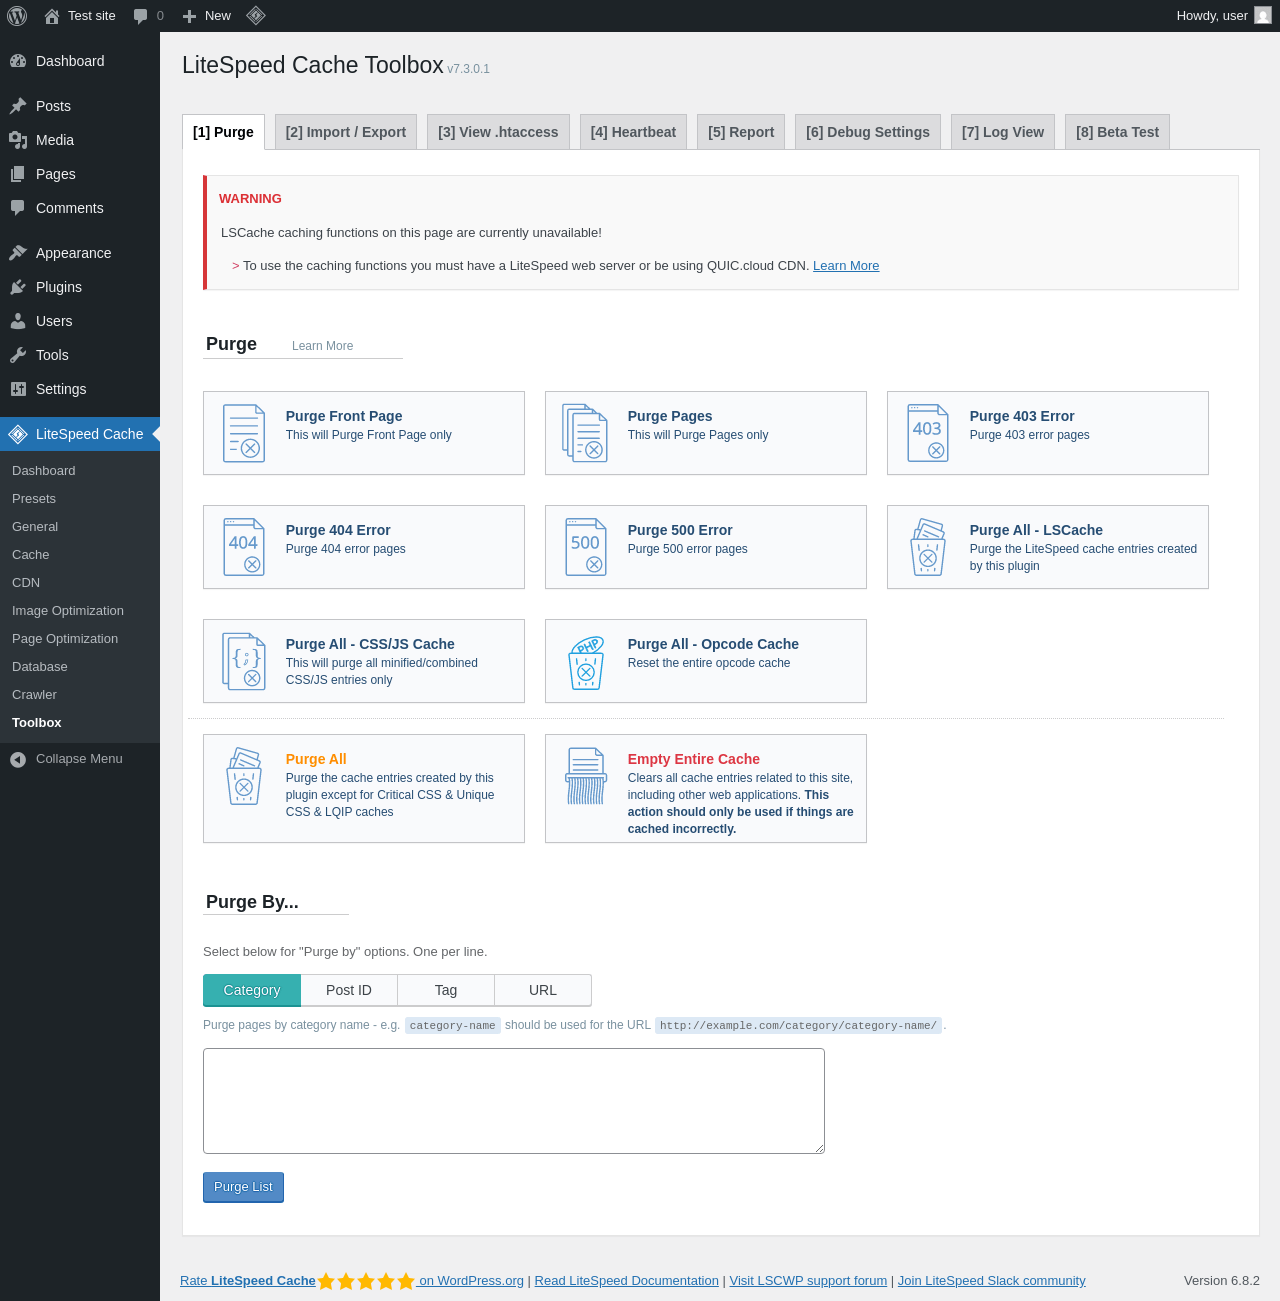Viewport: 1280px width, 1301px height.
Task: Switch to the Heartbeat tab
Action: (x=633, y=132)
